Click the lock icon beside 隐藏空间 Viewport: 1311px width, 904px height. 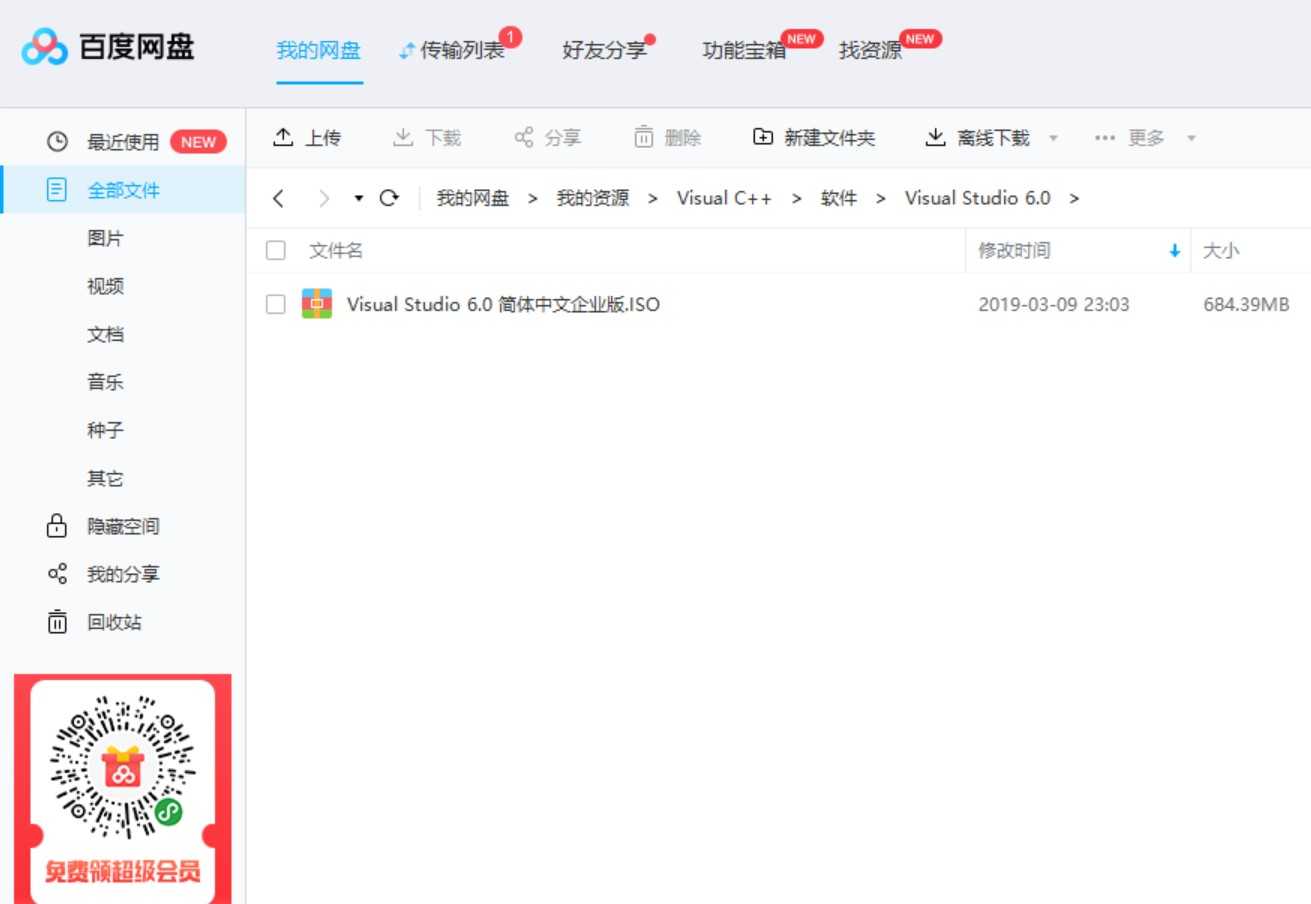pos(57,525)
